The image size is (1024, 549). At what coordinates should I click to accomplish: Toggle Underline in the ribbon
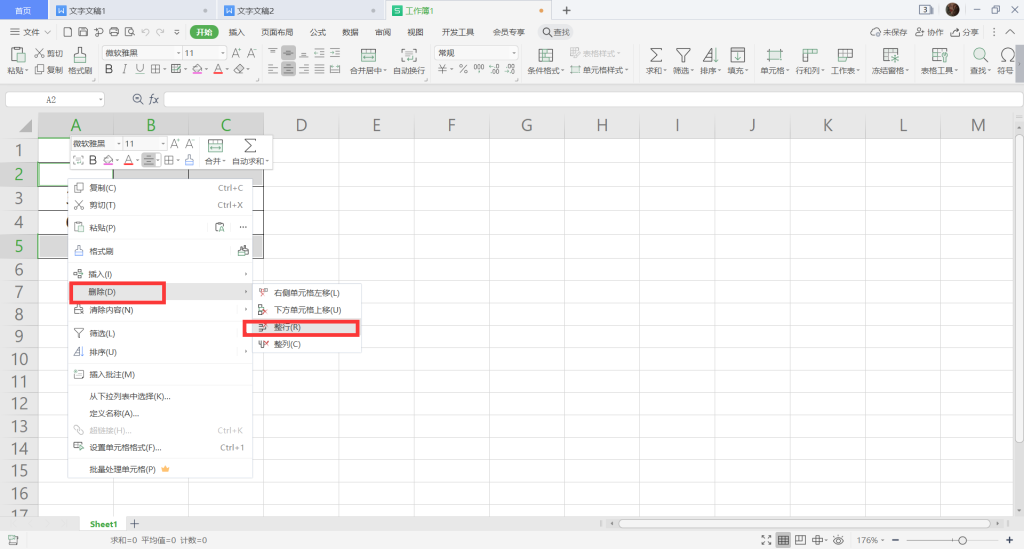139,69
